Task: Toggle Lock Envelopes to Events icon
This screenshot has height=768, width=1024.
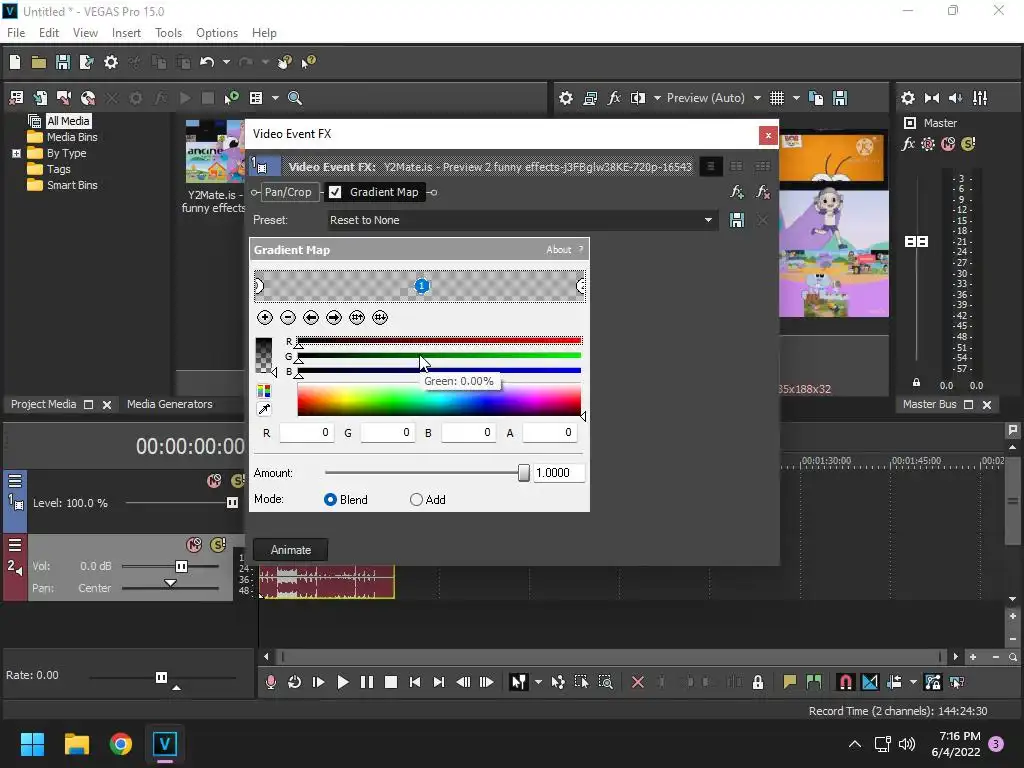Action: coord(933,682)
